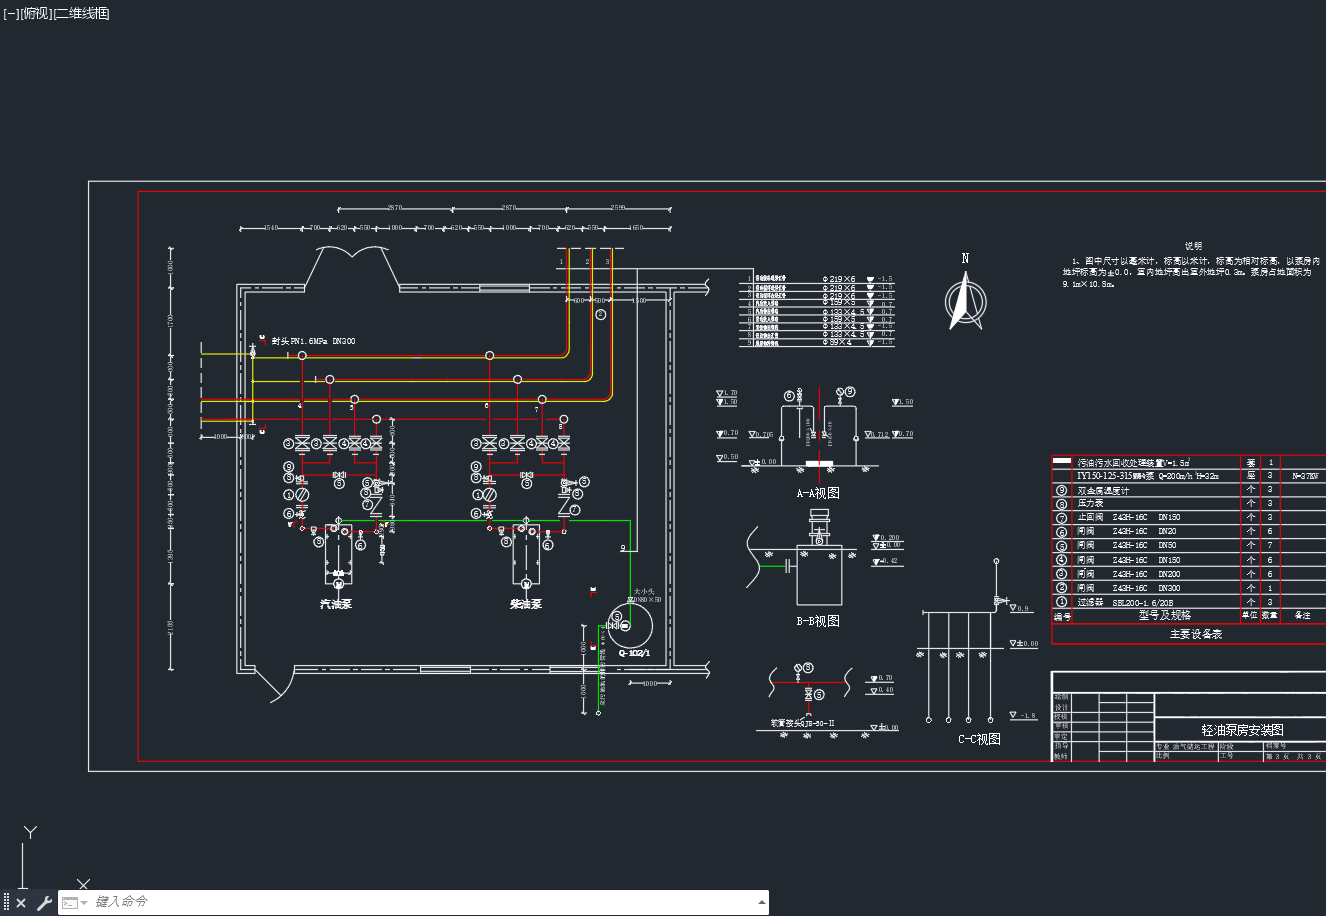This screenshot has width=1326, height=916.
Task: Select the A-A视图 title
Action: [x=818, y=493]
